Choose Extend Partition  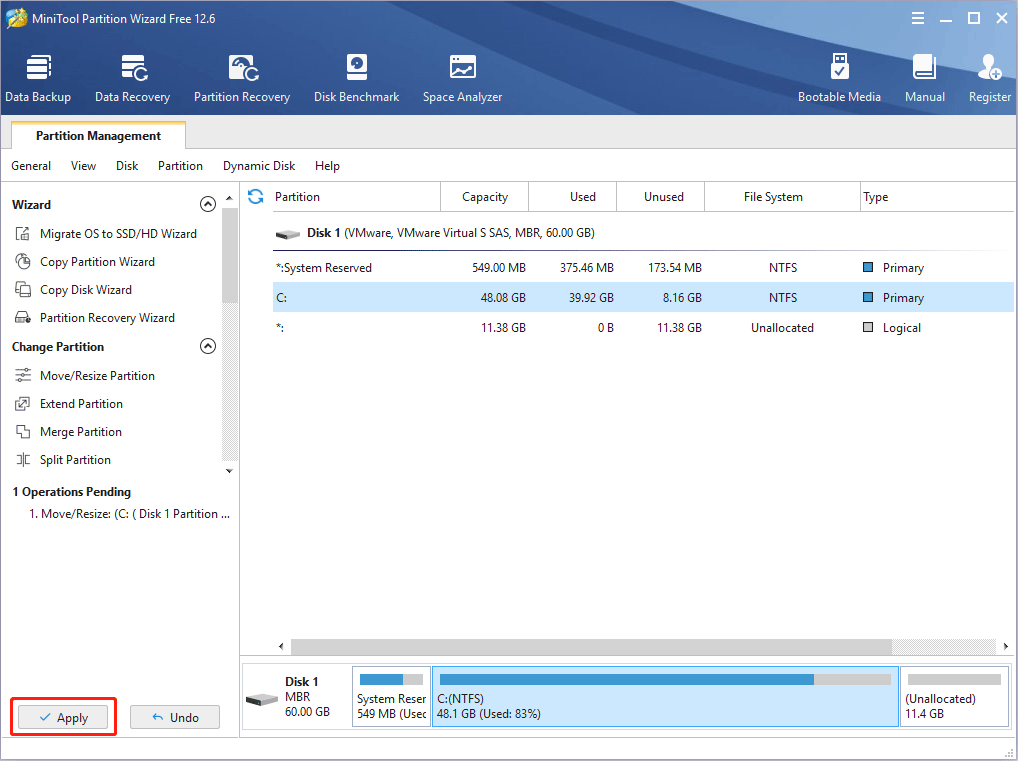click(68, 404)
